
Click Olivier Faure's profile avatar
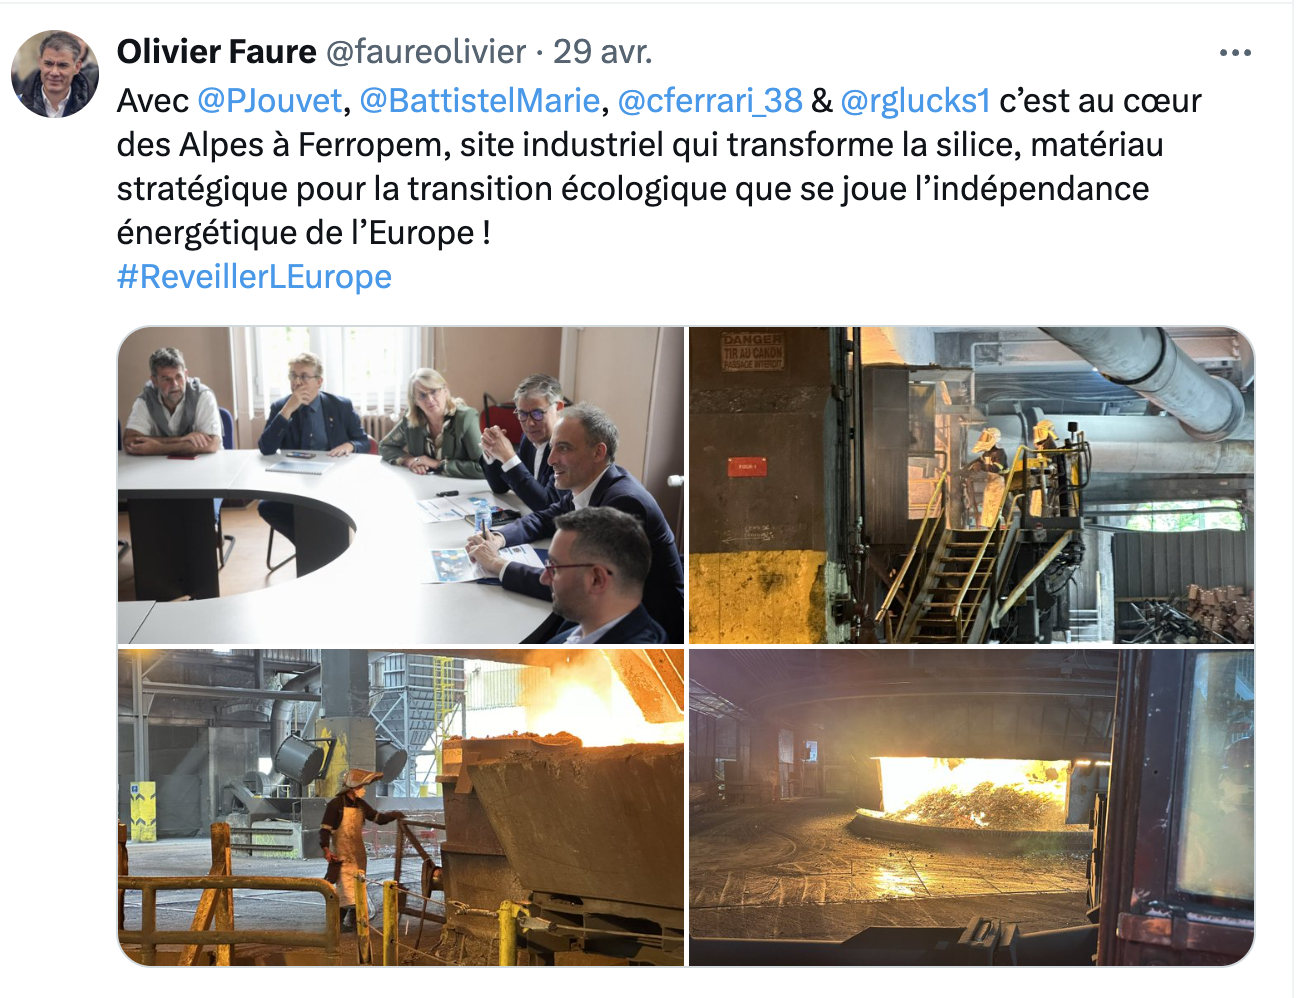tap(55, 74)
